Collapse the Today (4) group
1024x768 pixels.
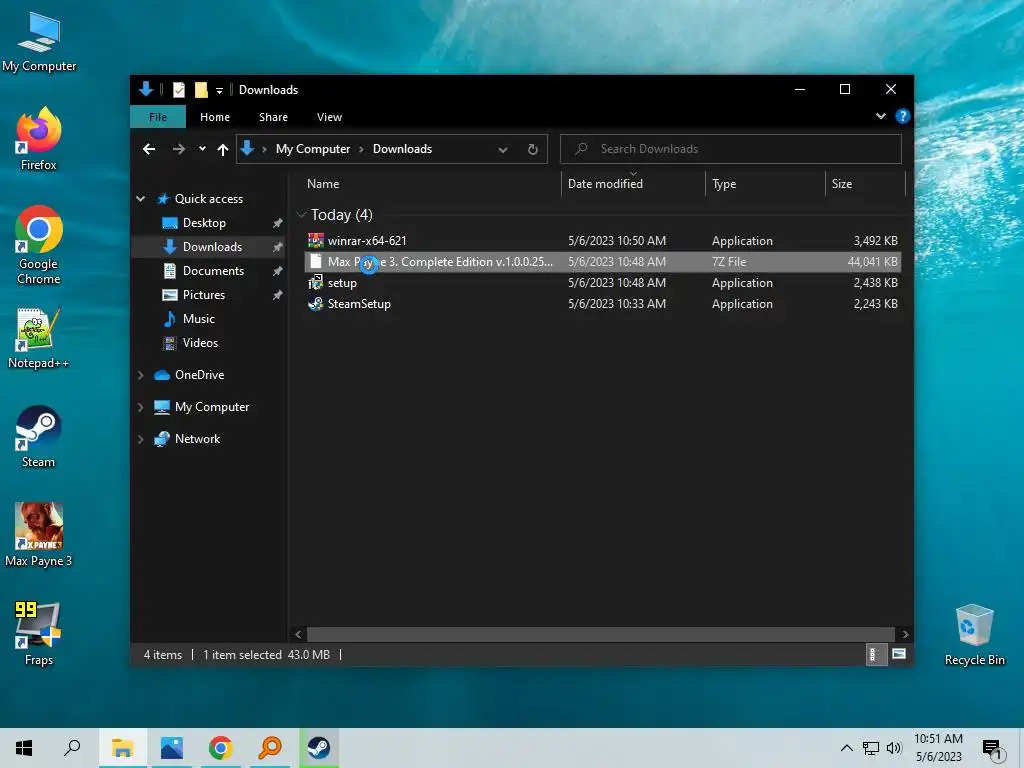tap(301, 215)
